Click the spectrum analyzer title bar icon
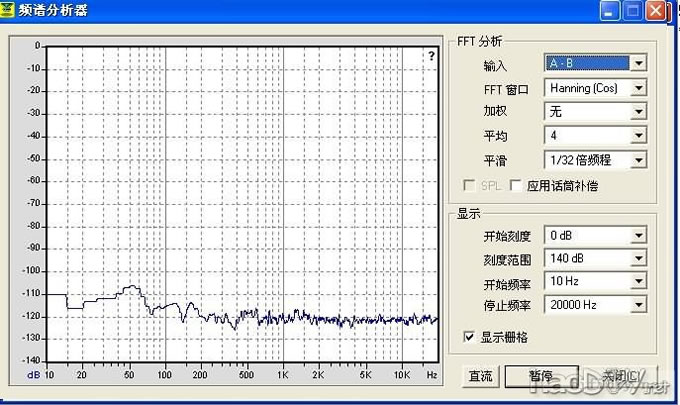680x405 pixels. [10, 11]
